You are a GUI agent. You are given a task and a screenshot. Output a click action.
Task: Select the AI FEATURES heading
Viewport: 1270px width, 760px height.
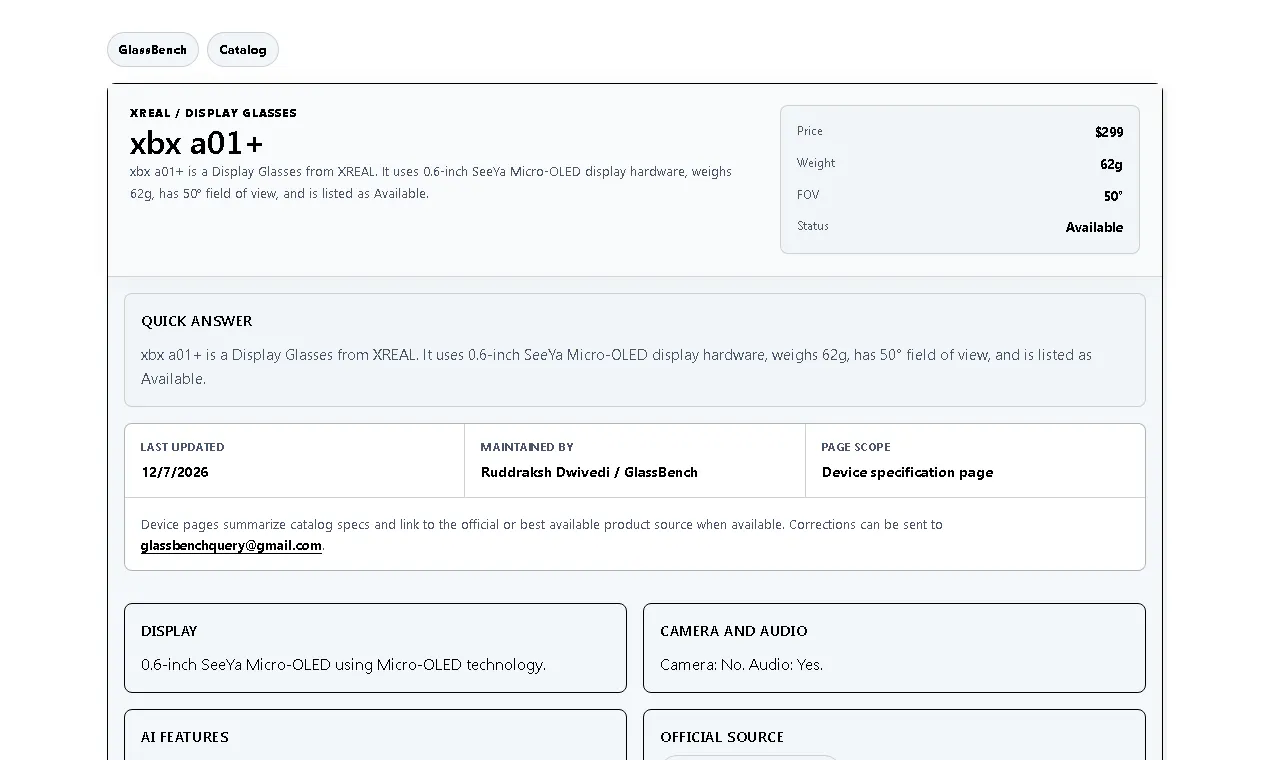click(x=185, y=737)
